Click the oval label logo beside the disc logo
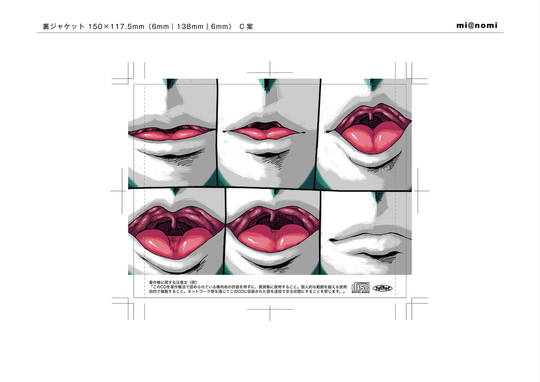 382,288
